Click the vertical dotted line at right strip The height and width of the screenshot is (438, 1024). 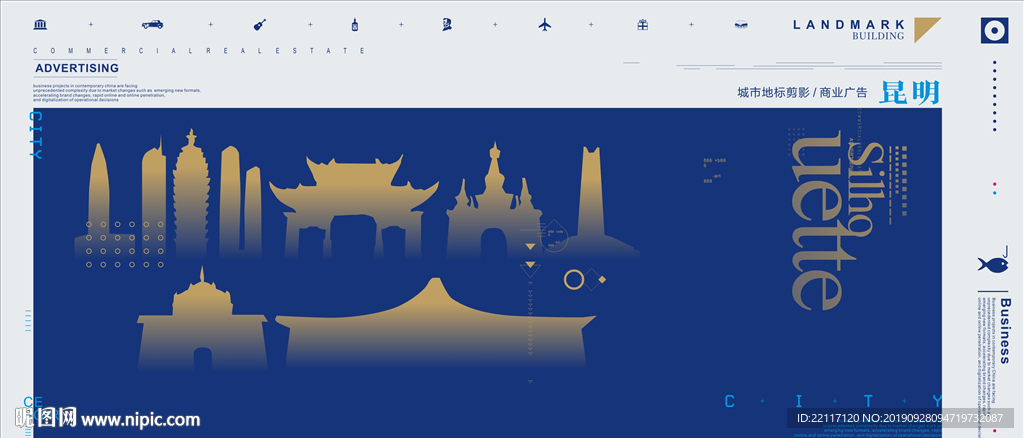click(995, 96)
